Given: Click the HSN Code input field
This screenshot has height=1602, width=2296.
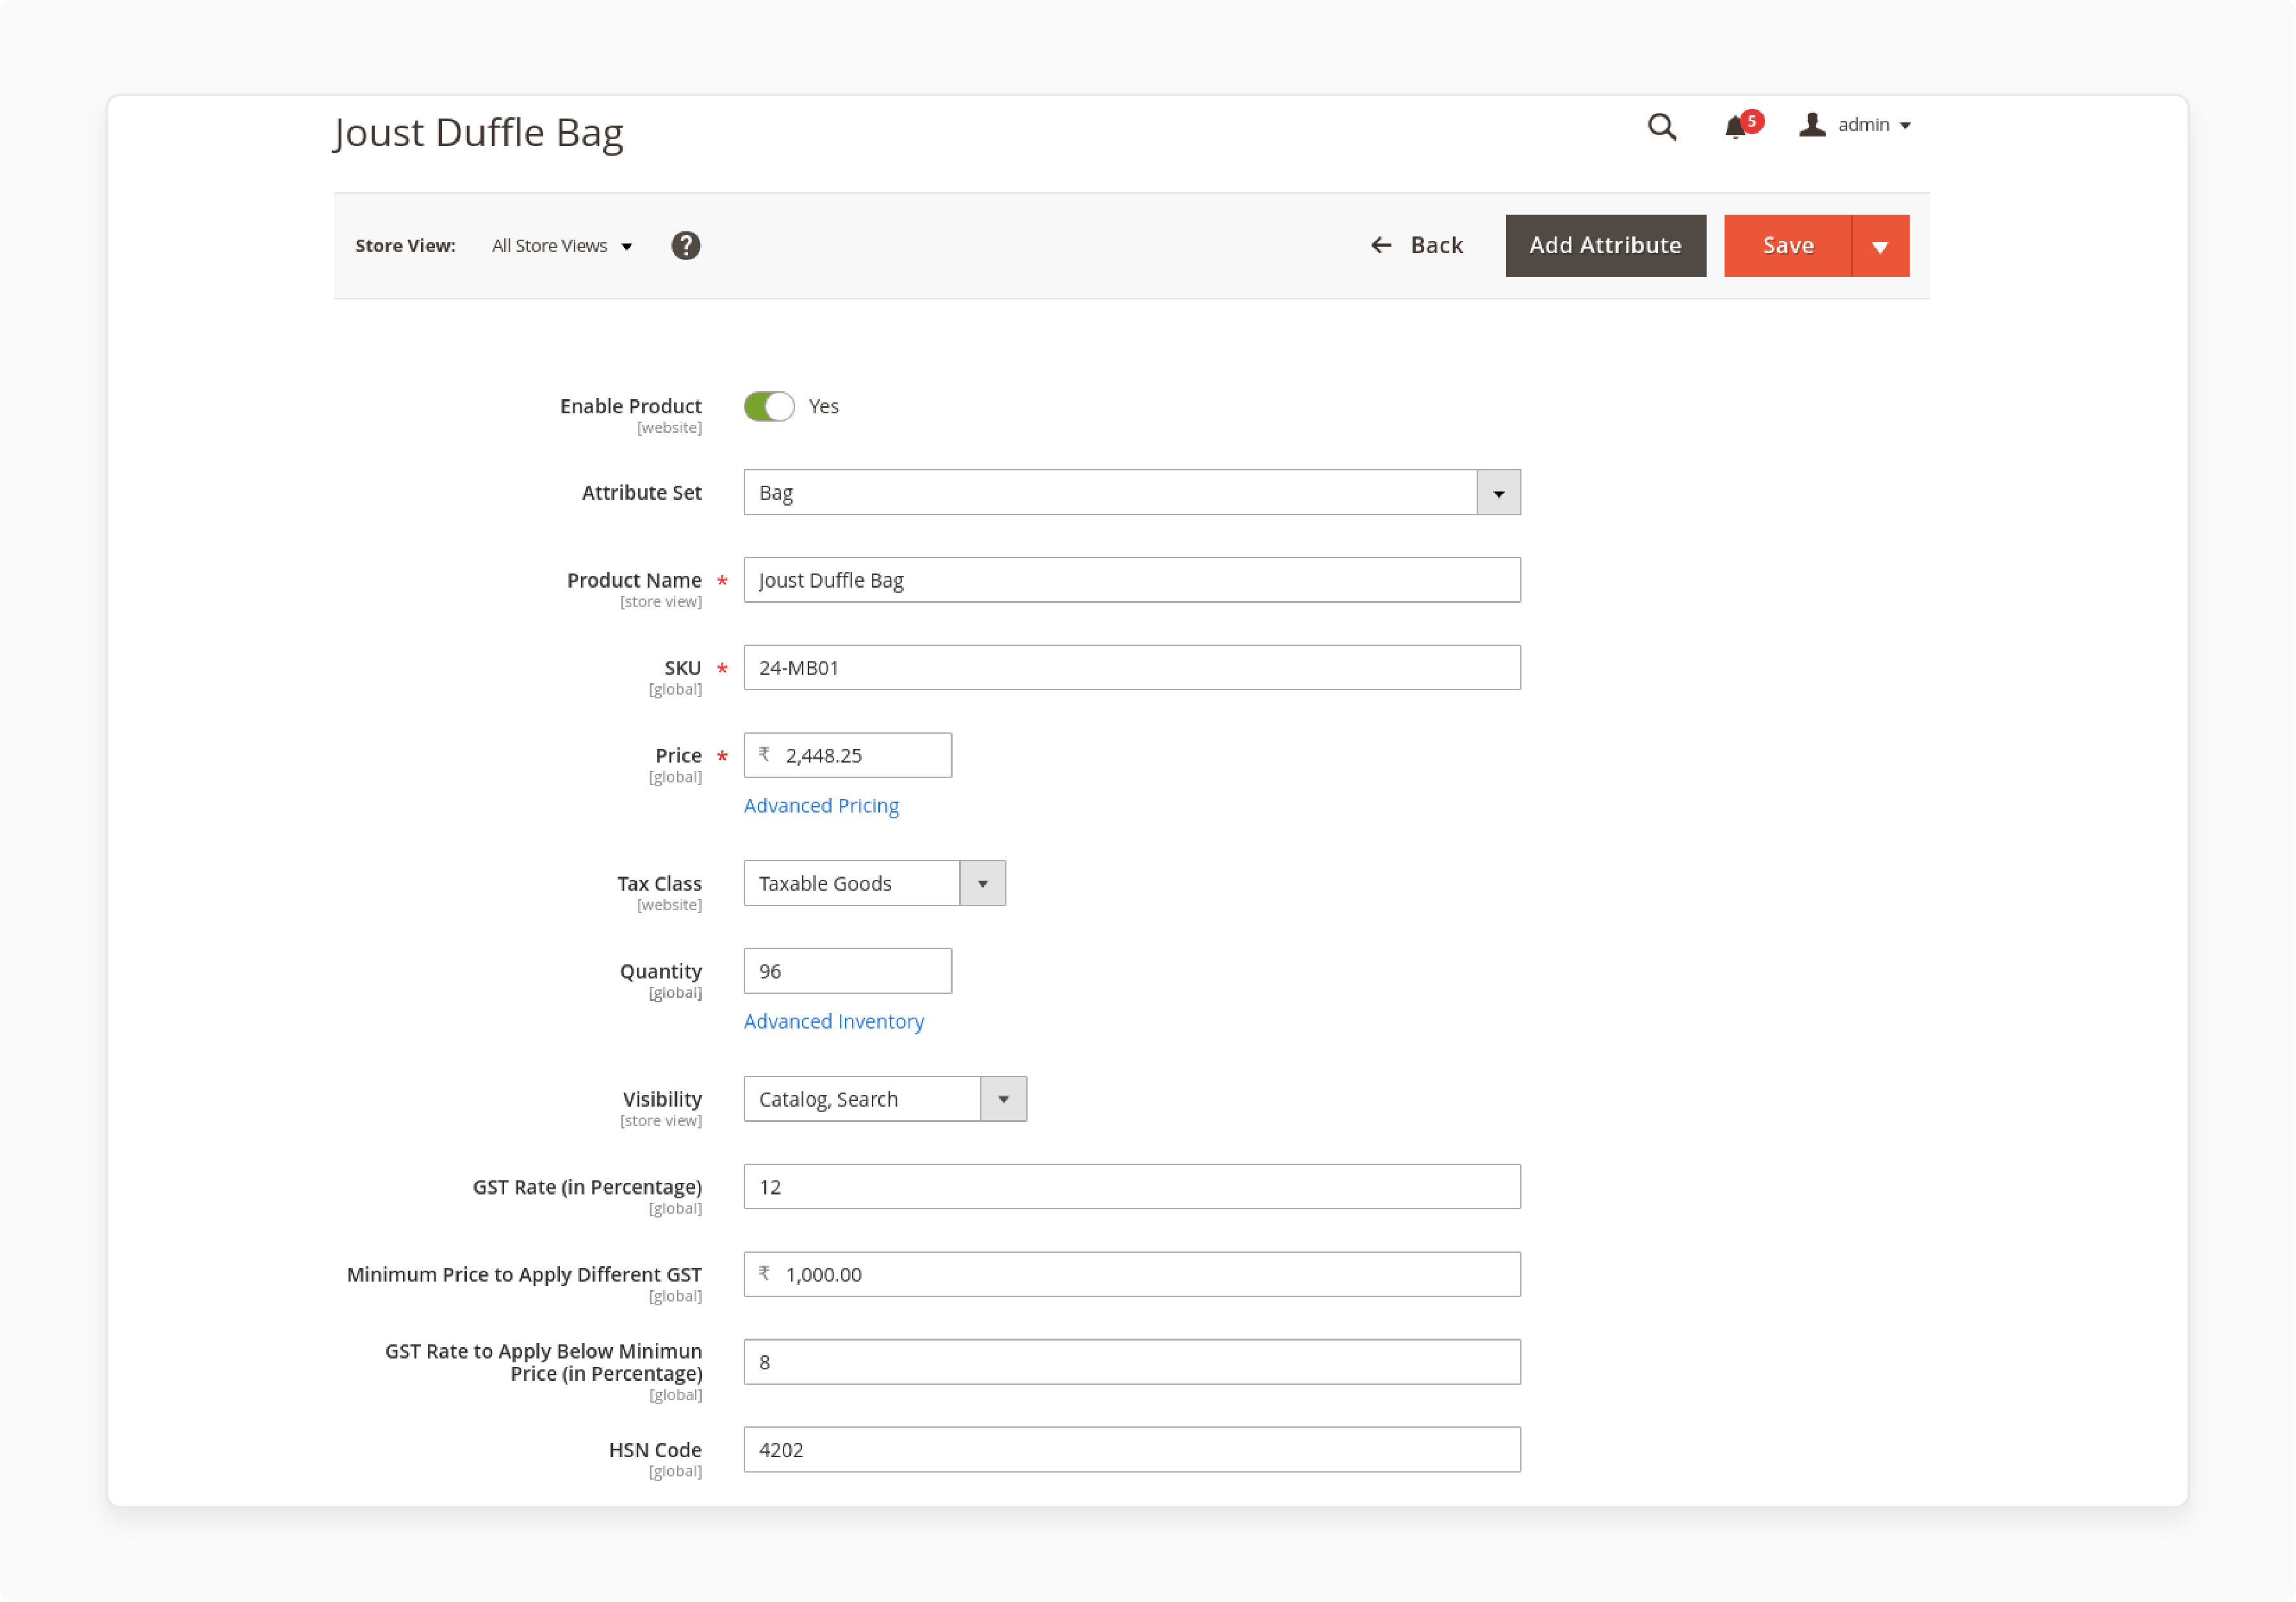Looking at the screenshot, I should 1132,1451.
